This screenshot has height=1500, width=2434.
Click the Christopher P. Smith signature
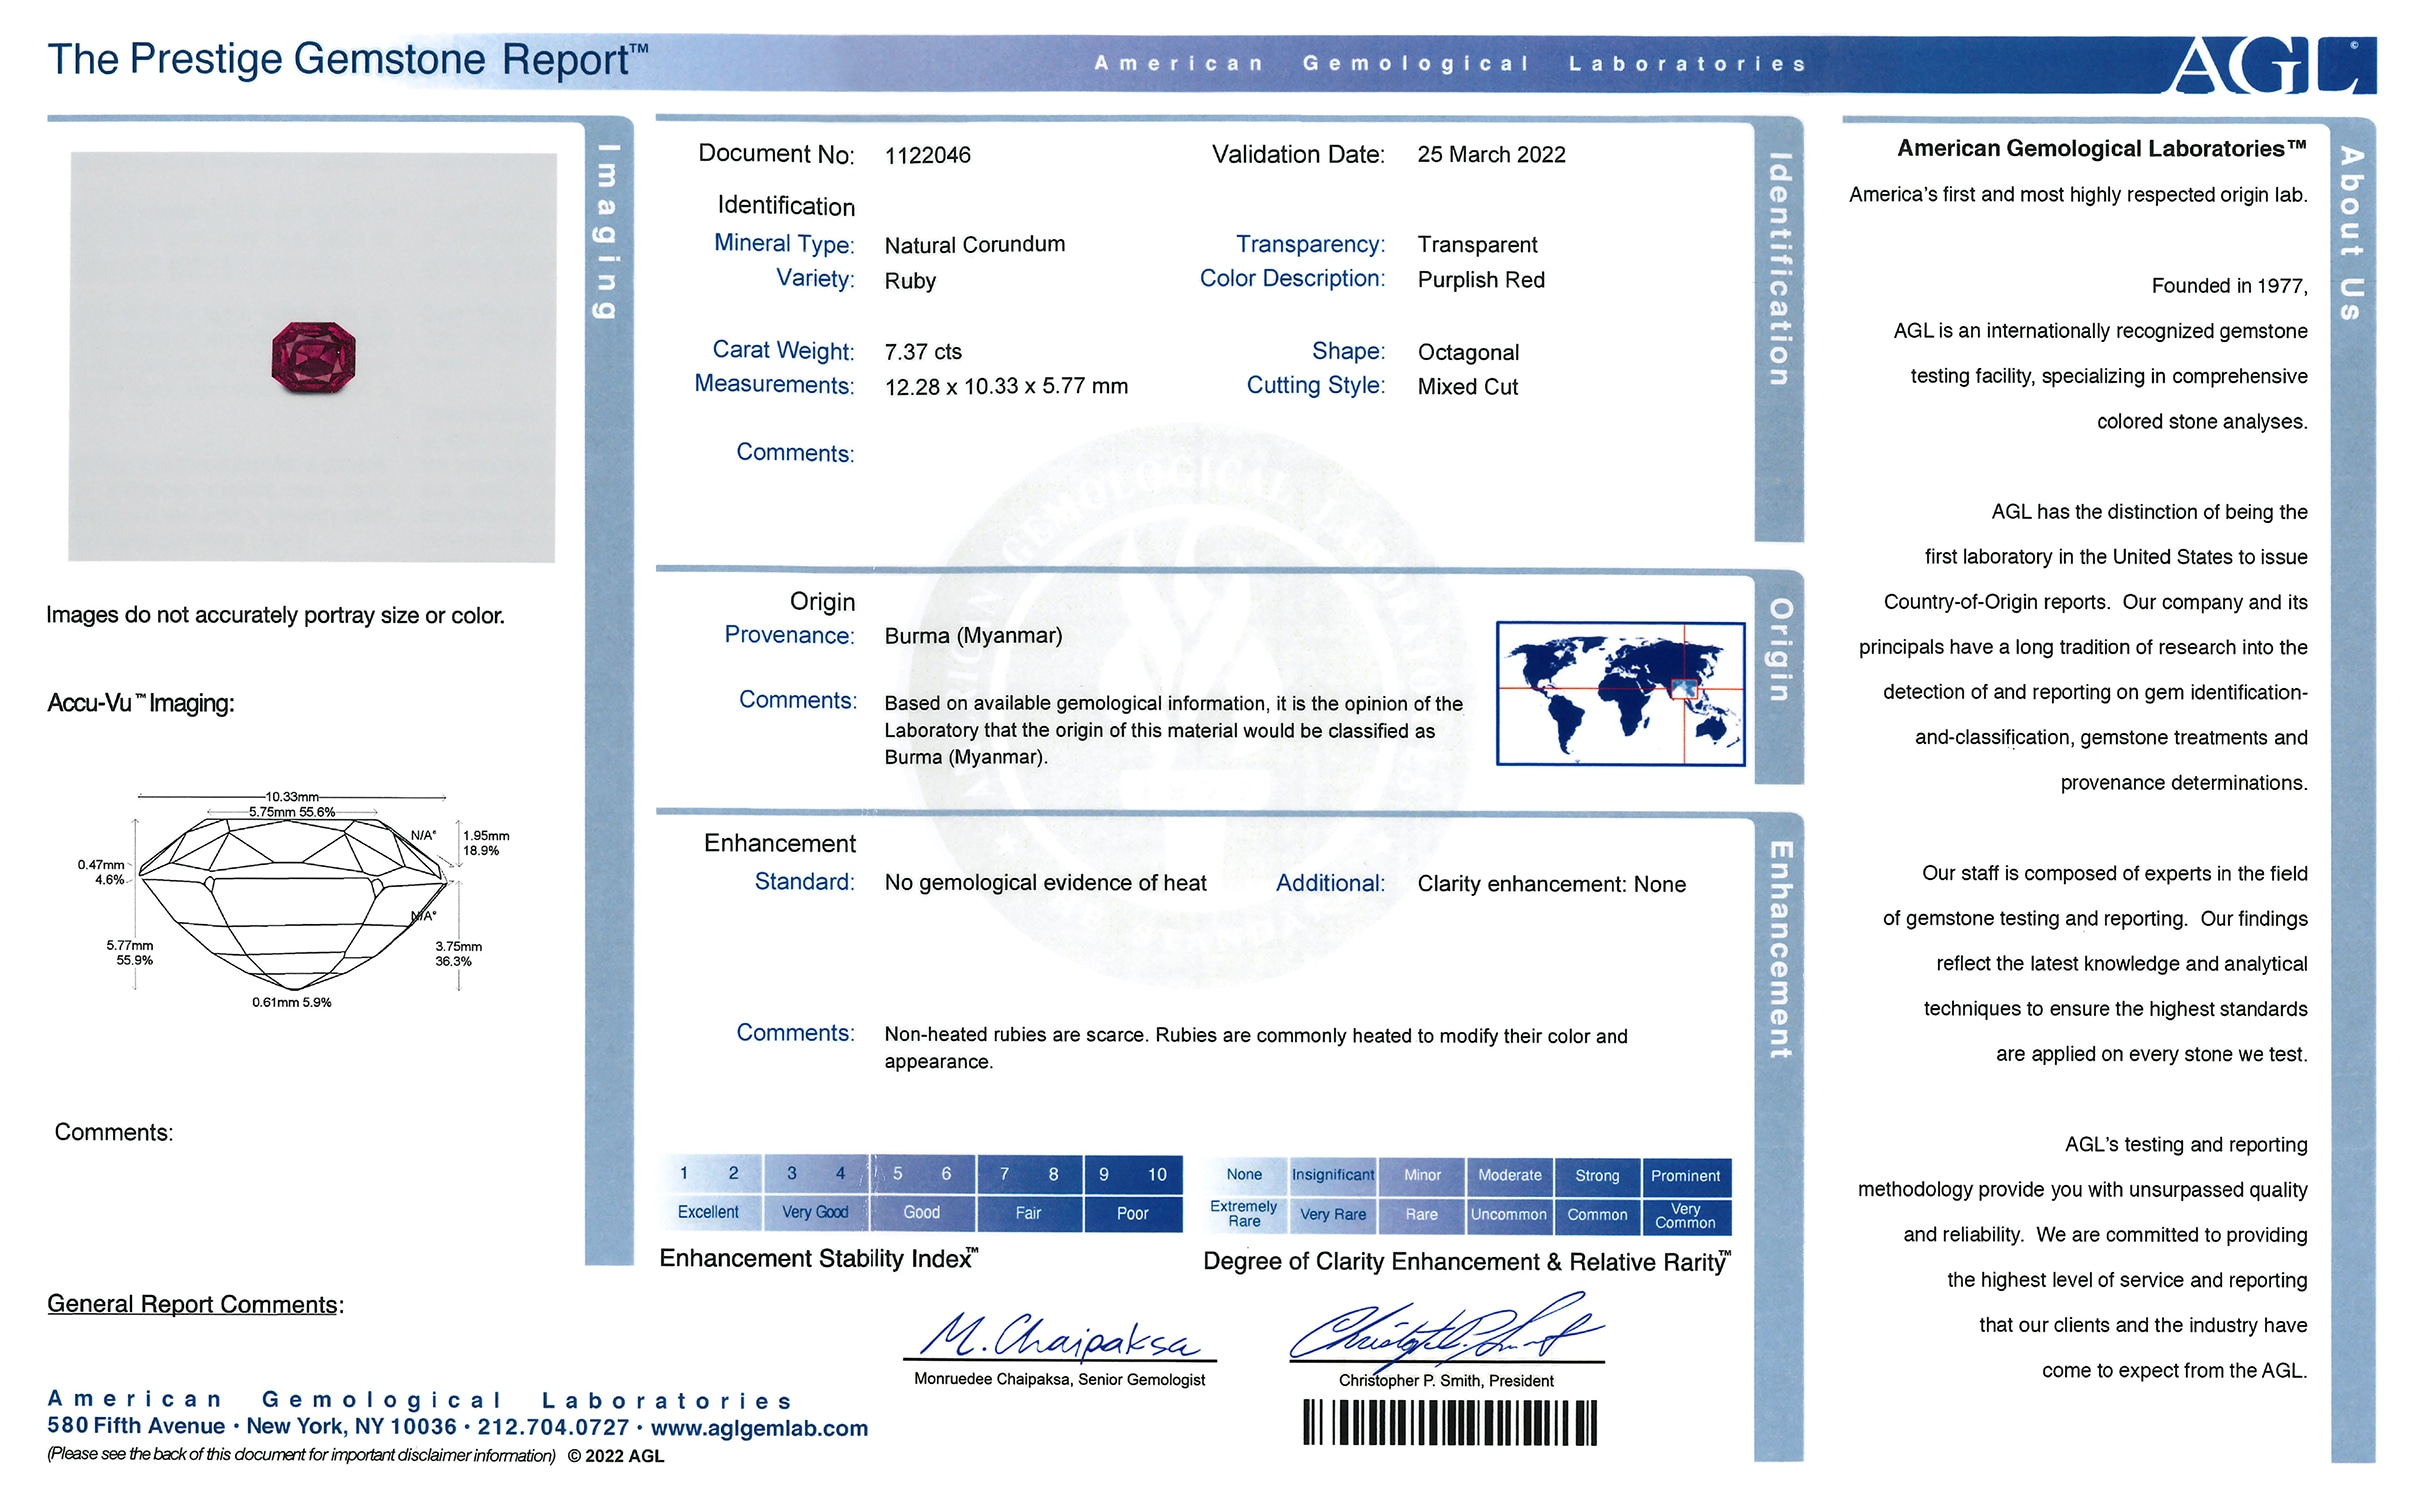[1447, 1330]
